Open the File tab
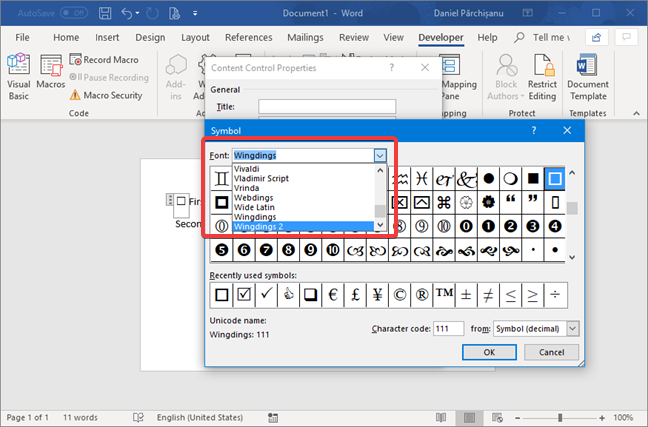This screenshot has height=427, width=648. [x=22, y=37]
